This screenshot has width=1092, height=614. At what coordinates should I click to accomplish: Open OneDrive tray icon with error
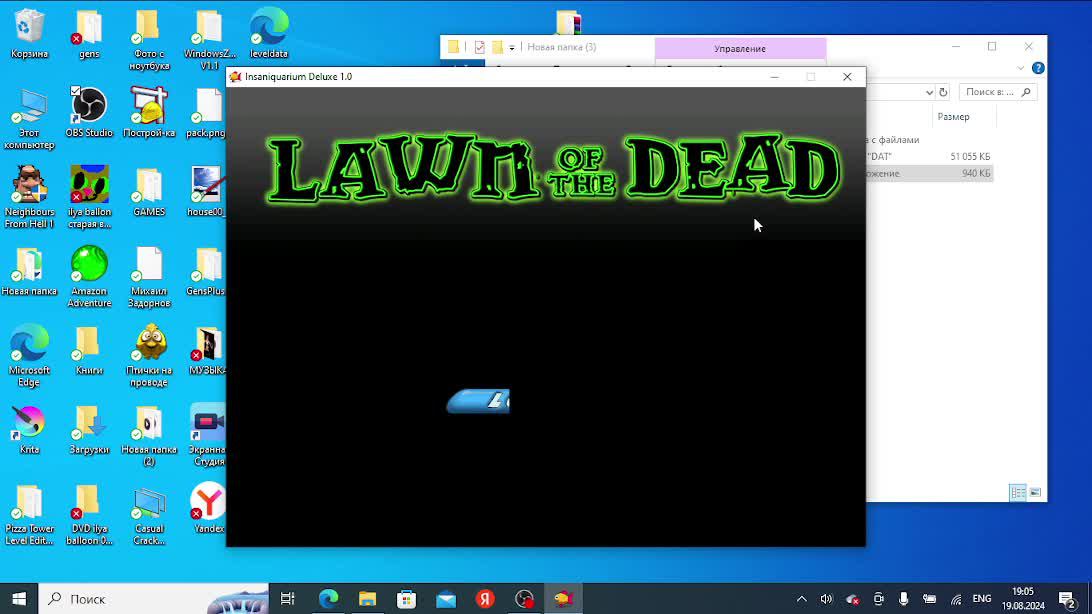(x=852, y=599)
